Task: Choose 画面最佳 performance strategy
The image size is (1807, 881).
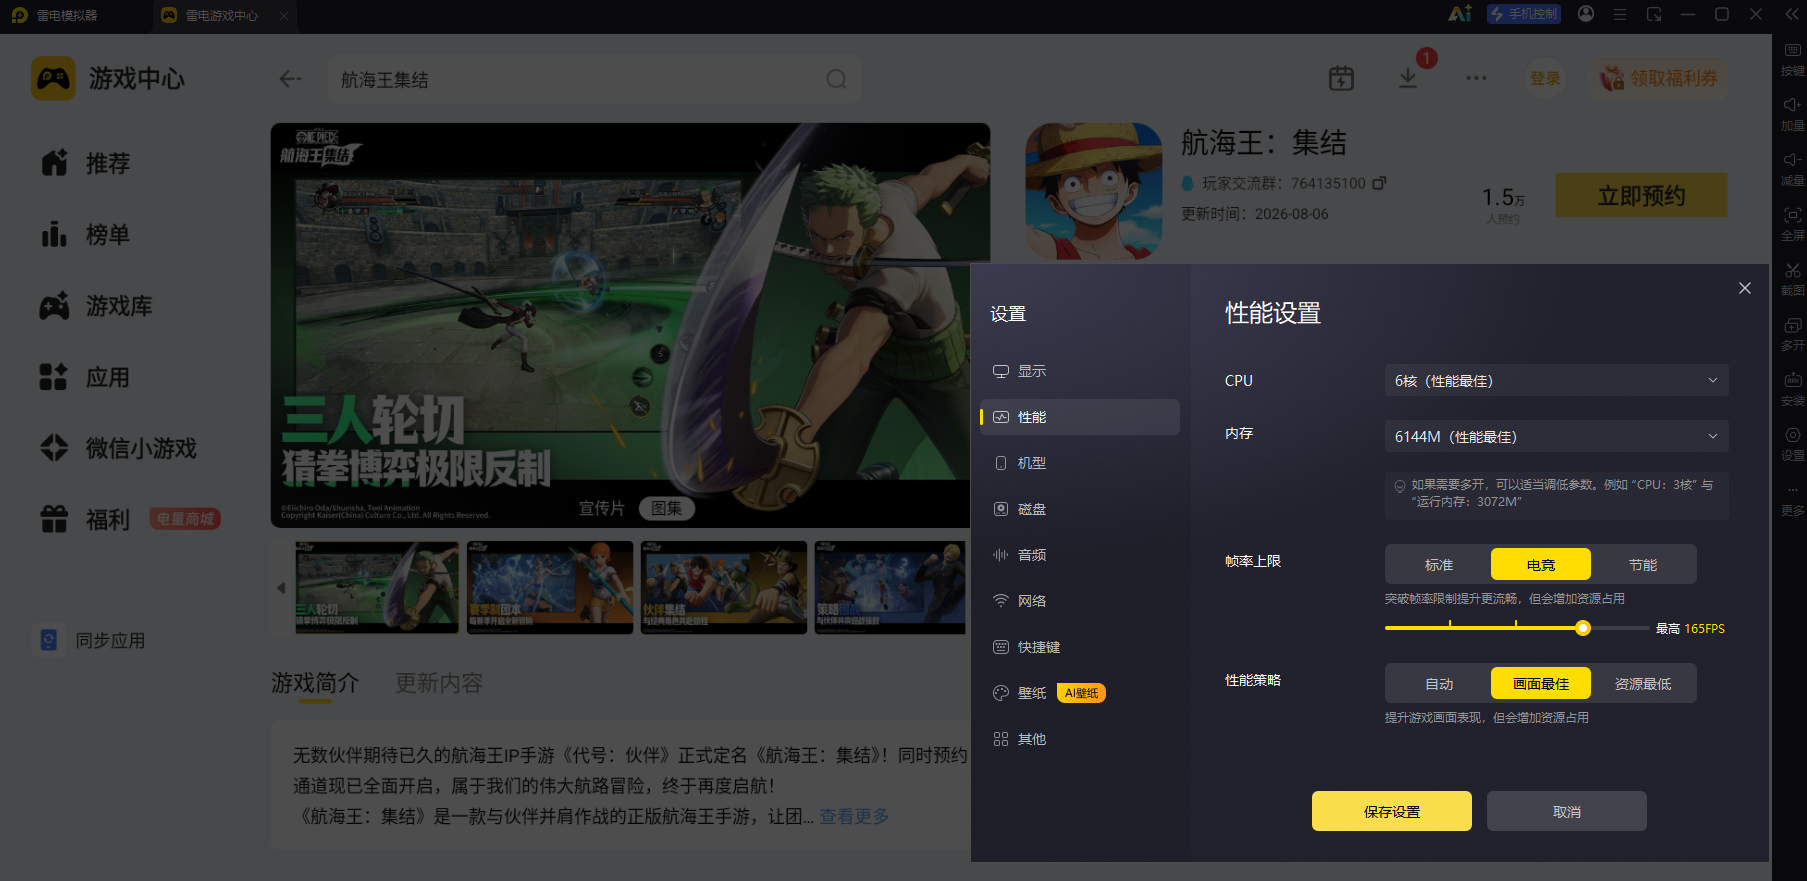Action: pos(1540,683)
